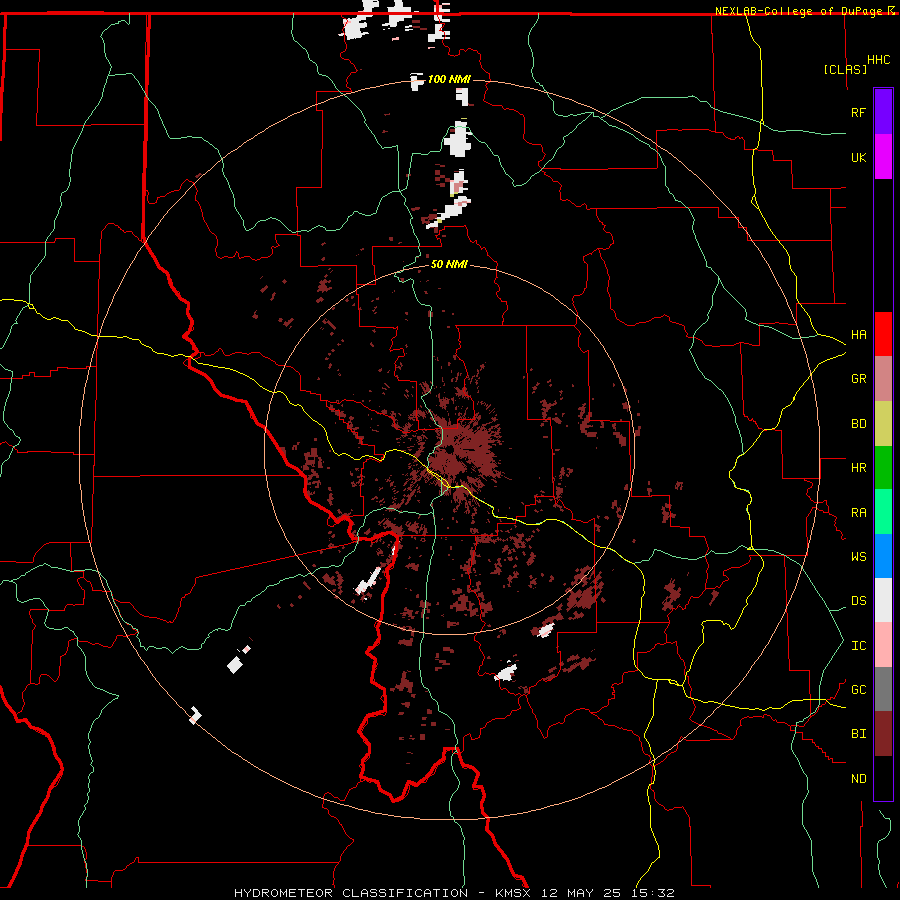Click the UK magenta legend swatch

(883, 157)
